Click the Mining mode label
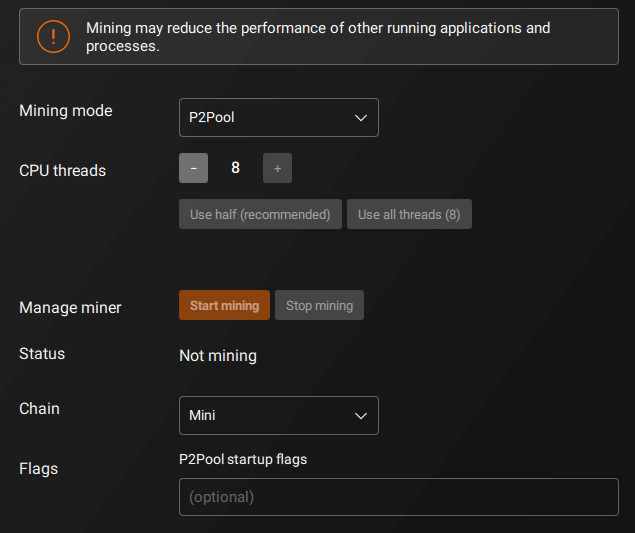This screenshot has height=533, width=635. click(66, 111)
